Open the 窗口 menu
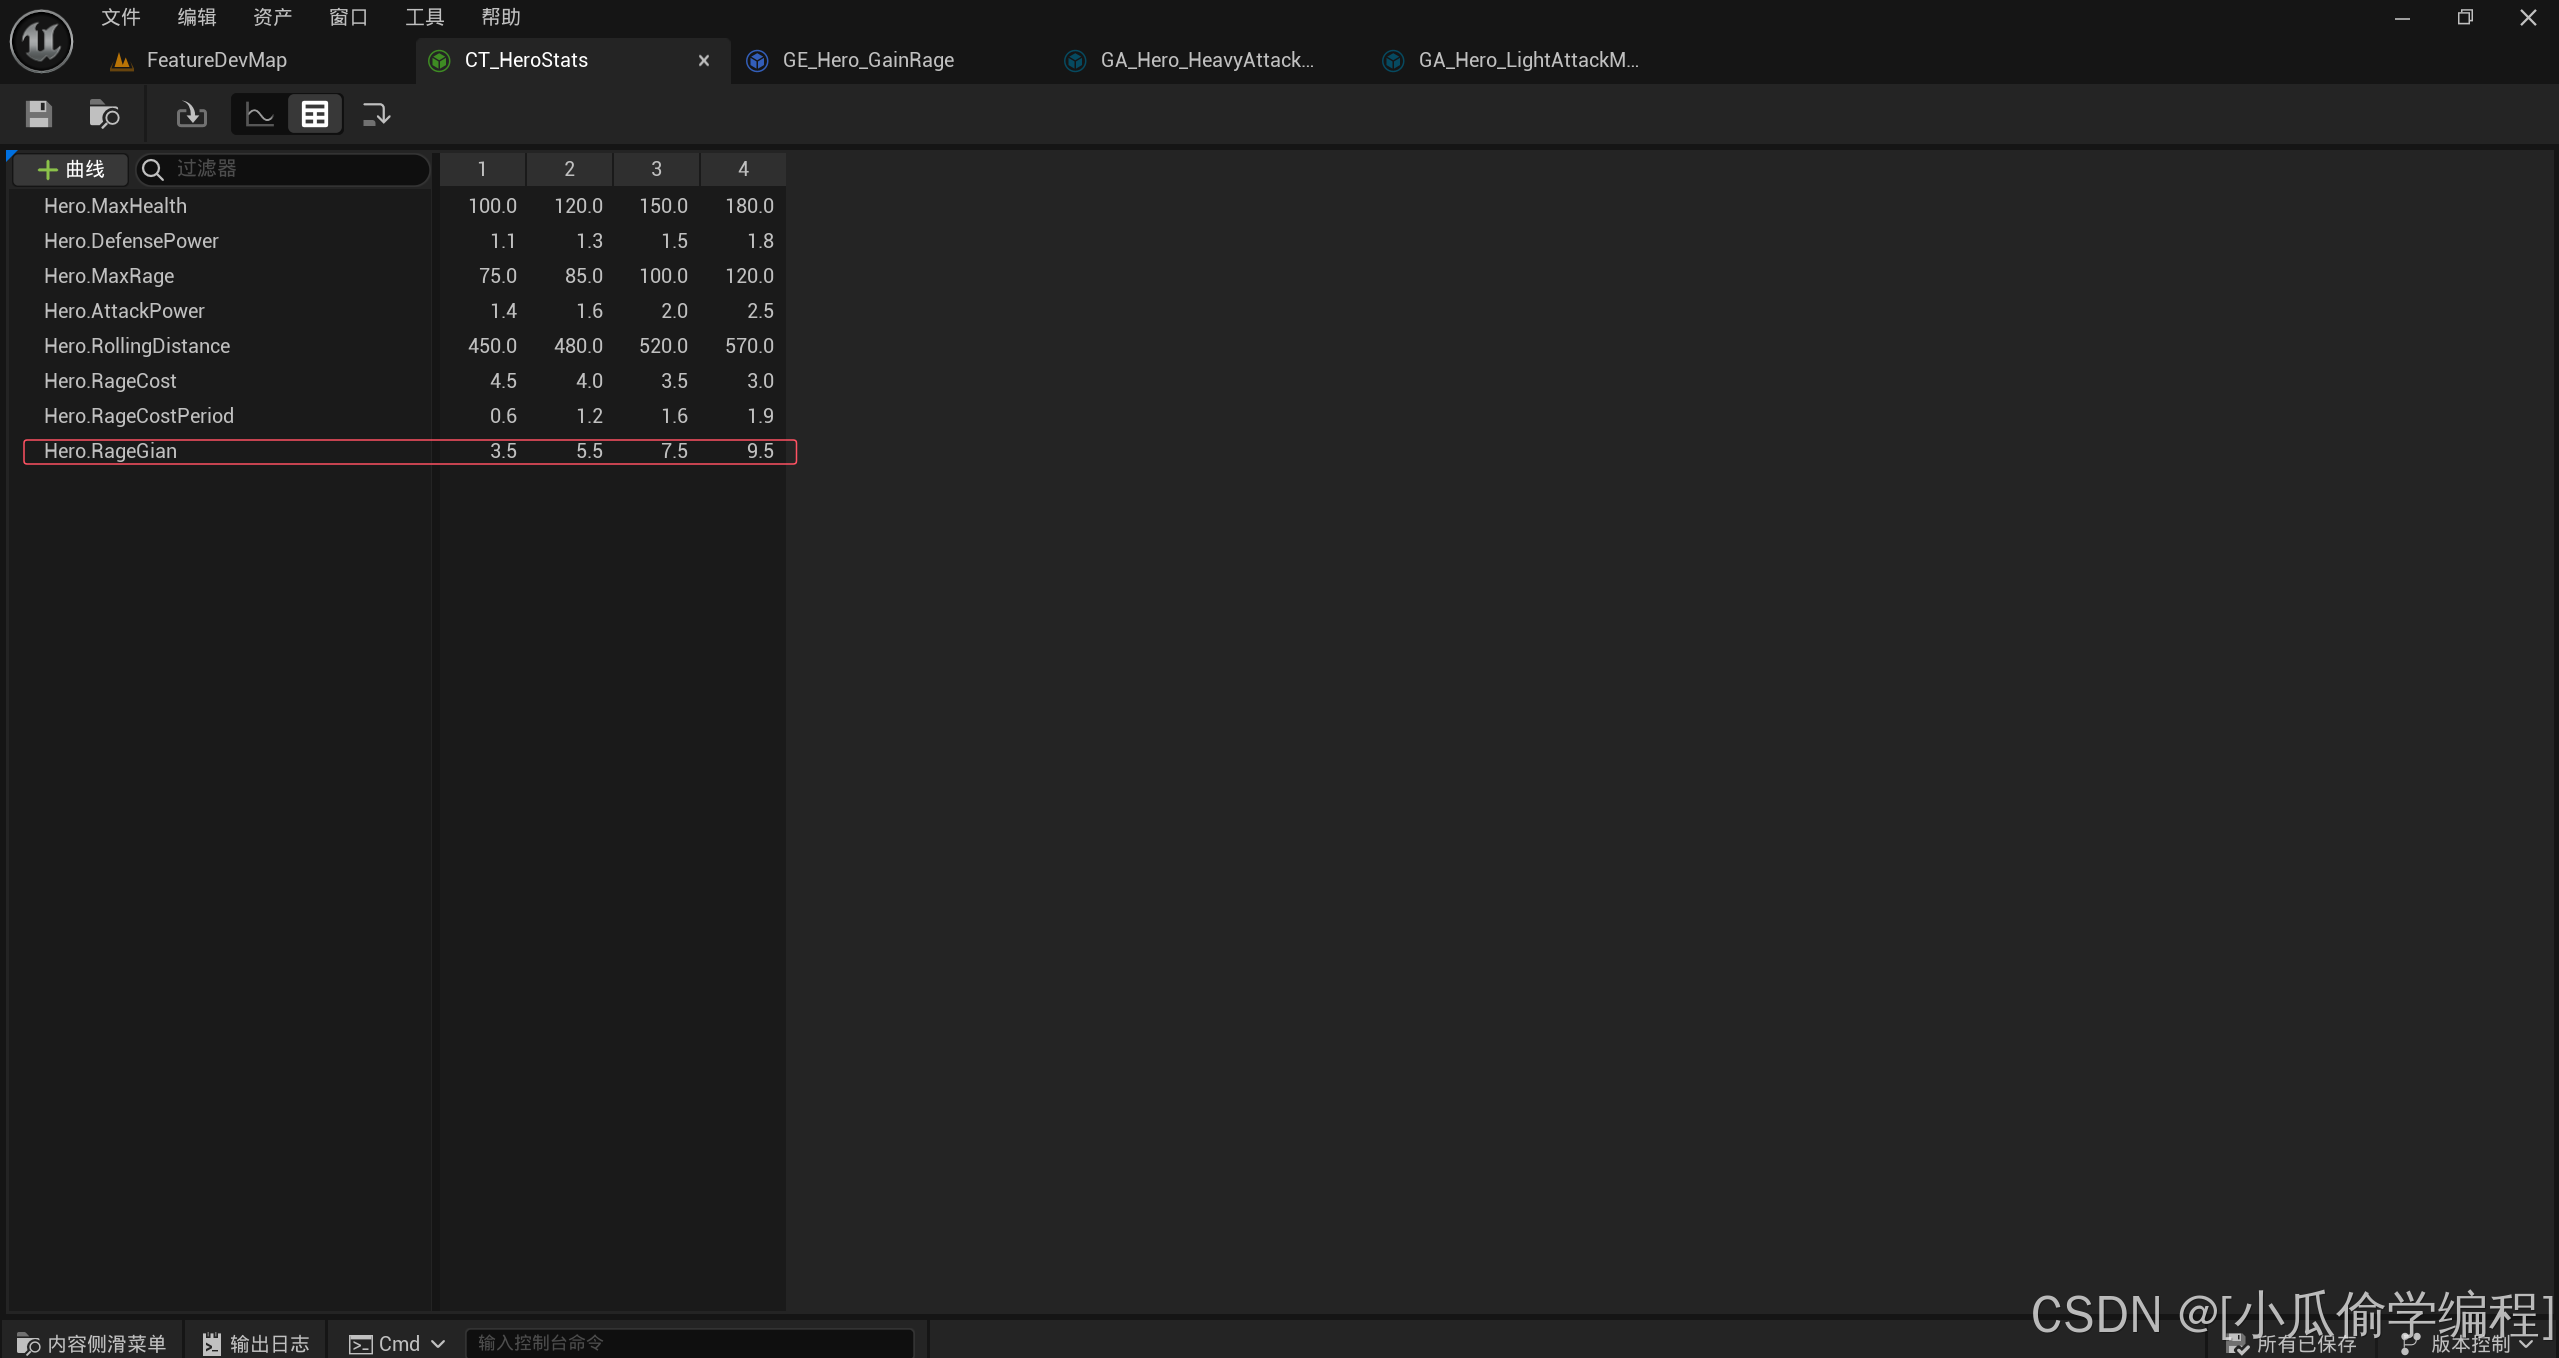This screenshot has height=1358, width=2559. (x=349, y=17)
